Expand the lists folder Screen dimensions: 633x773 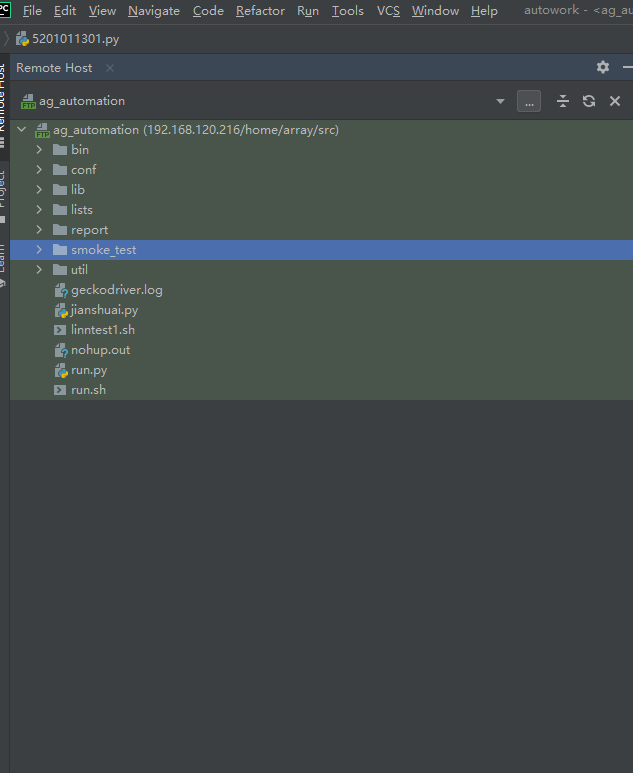tap(39, 210)
